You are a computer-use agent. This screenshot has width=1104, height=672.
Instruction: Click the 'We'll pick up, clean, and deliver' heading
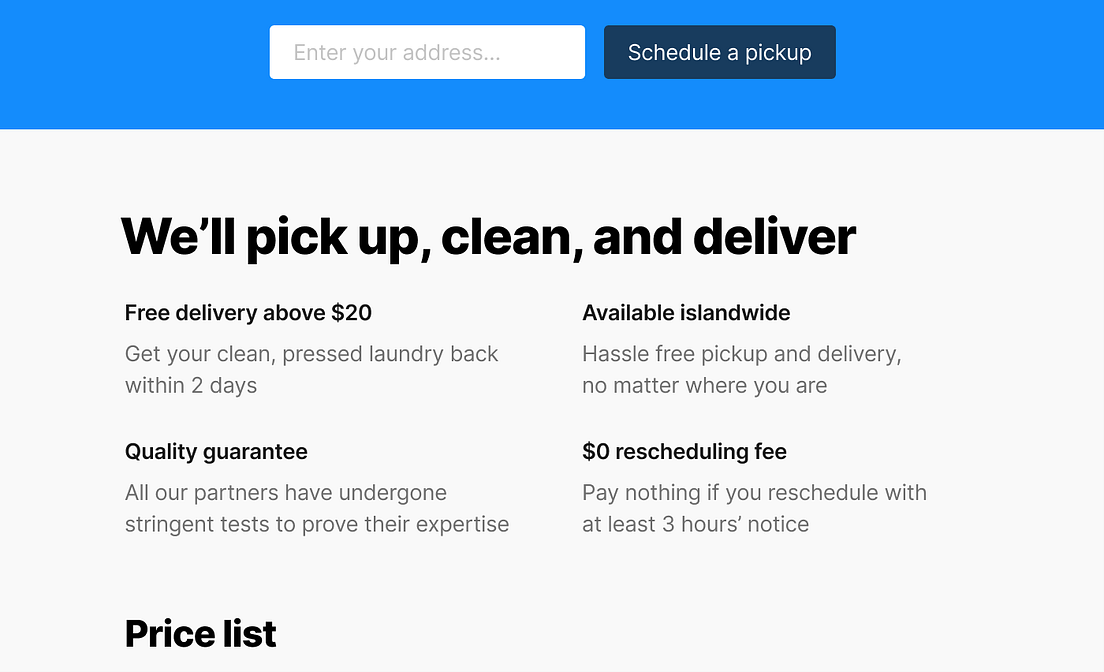pos(487,236)
